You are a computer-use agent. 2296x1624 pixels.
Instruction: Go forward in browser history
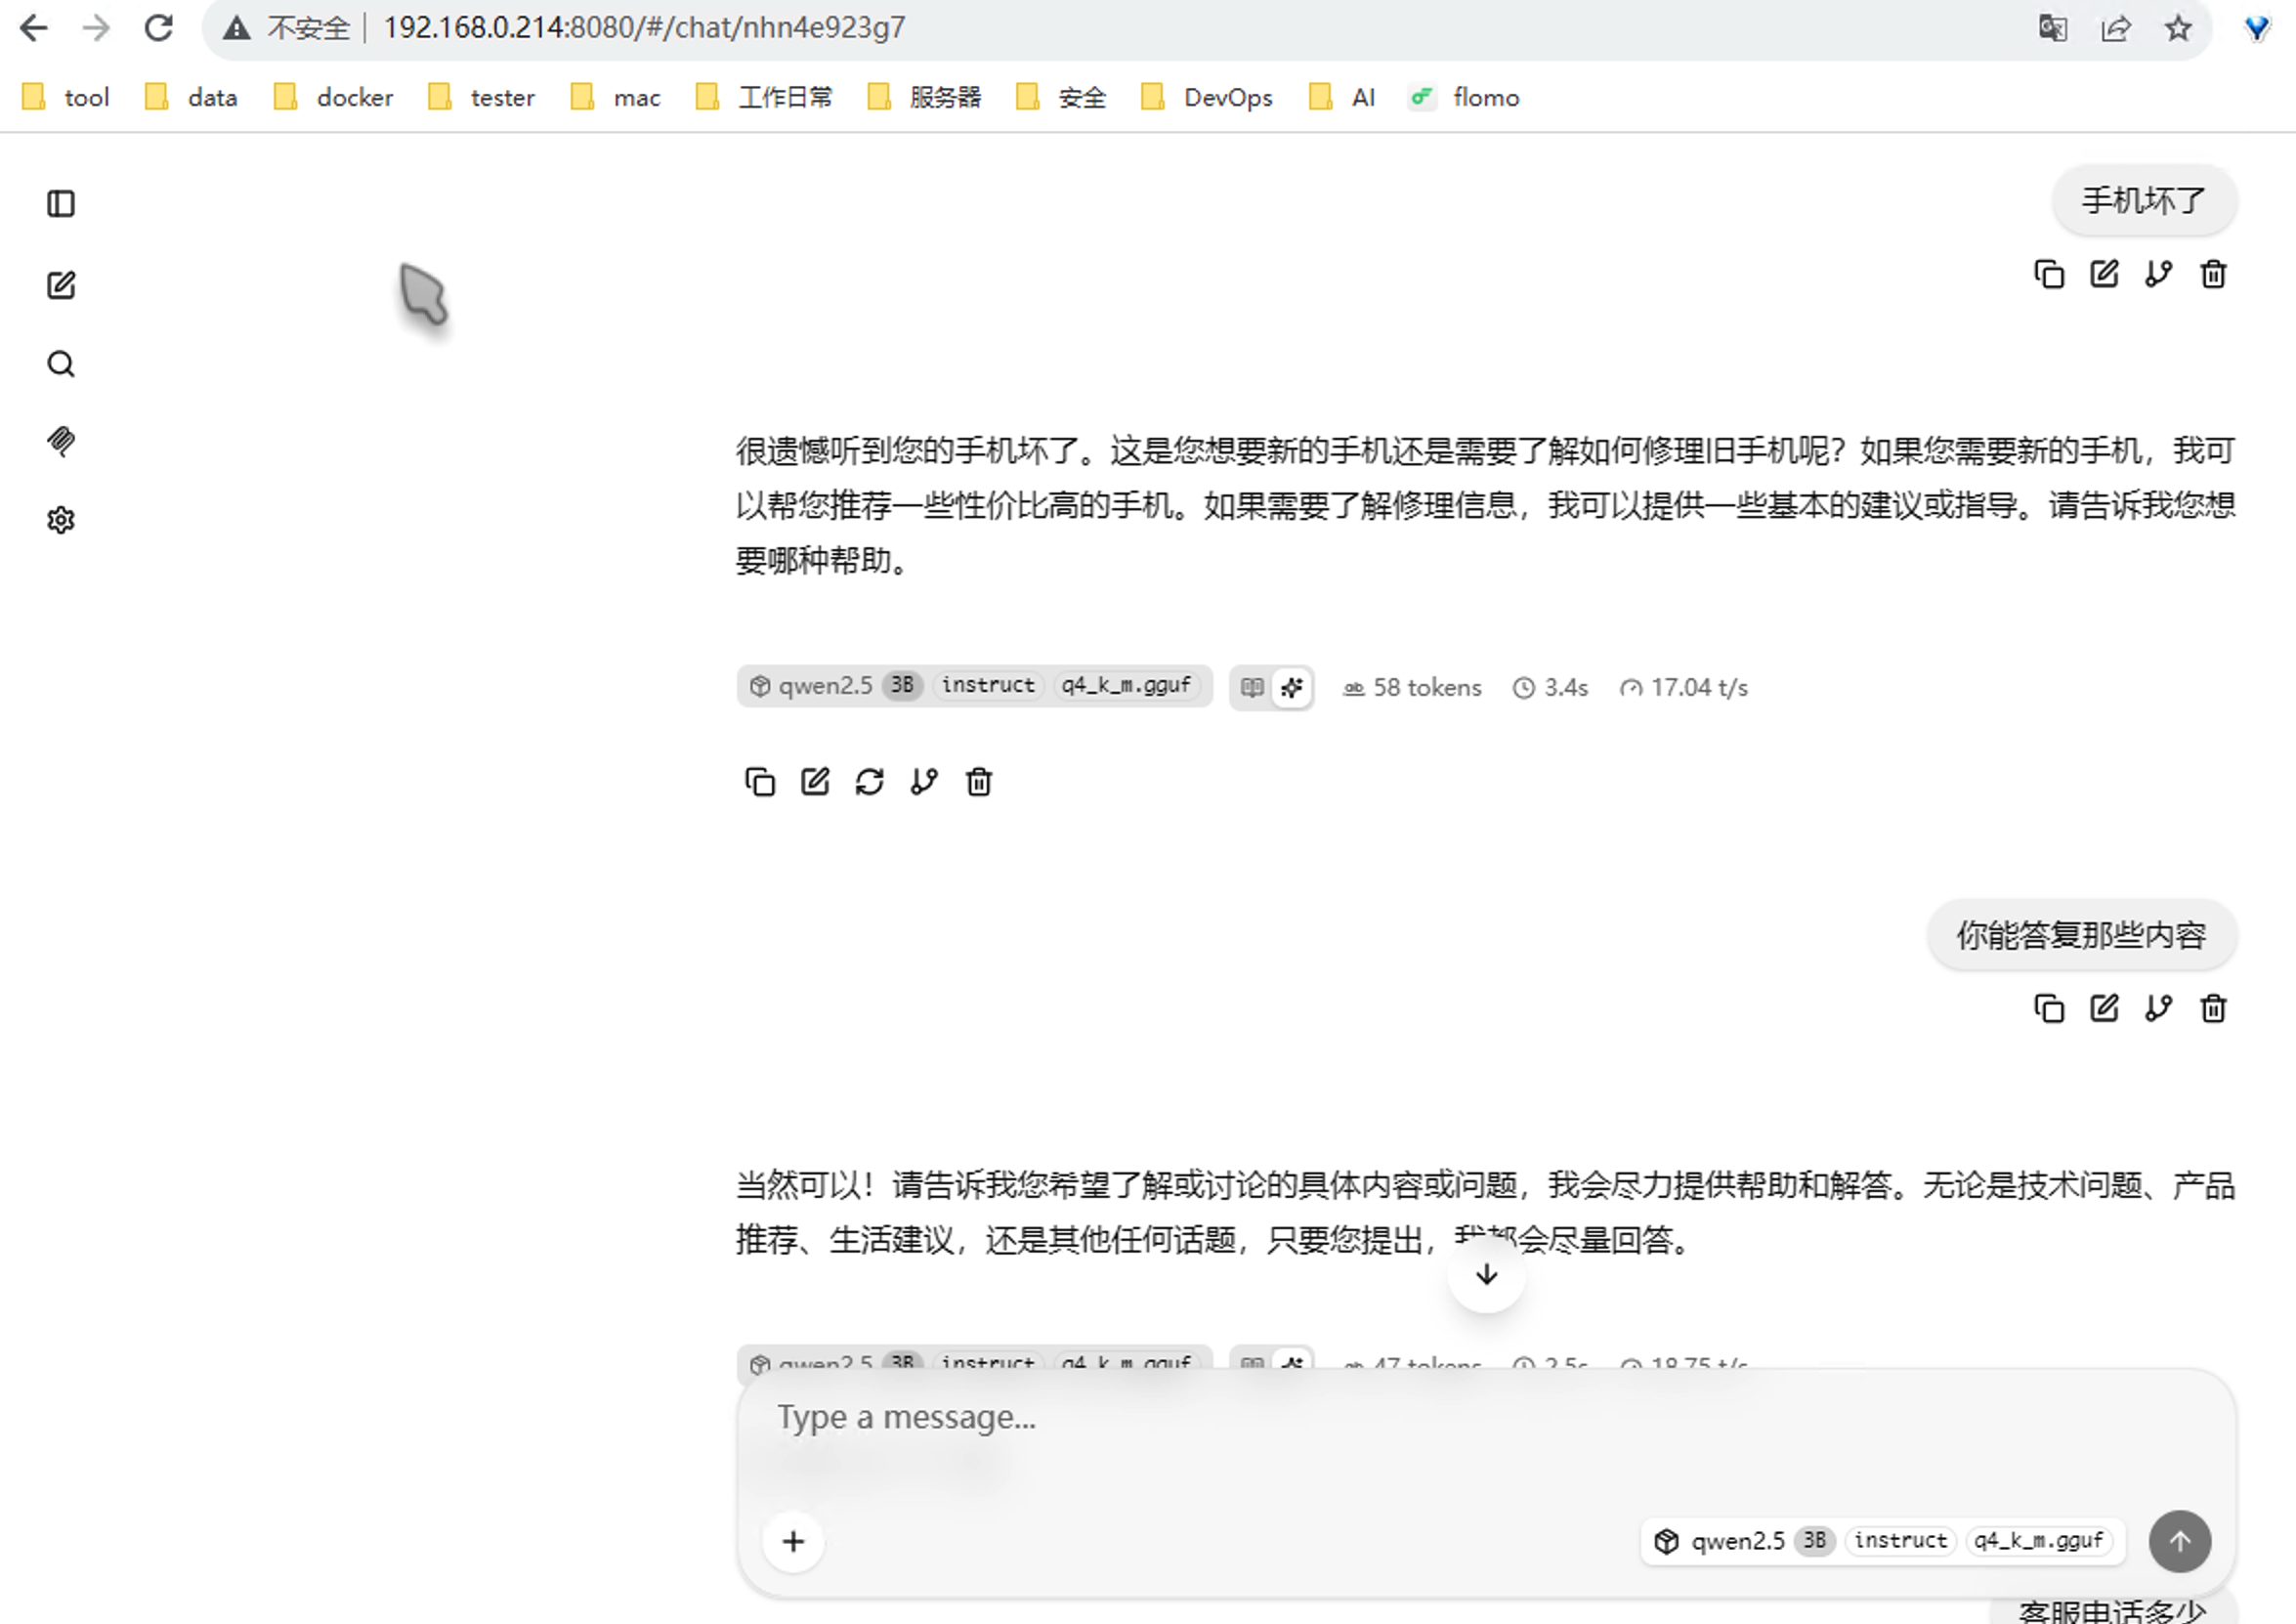[x=96, y=27]
